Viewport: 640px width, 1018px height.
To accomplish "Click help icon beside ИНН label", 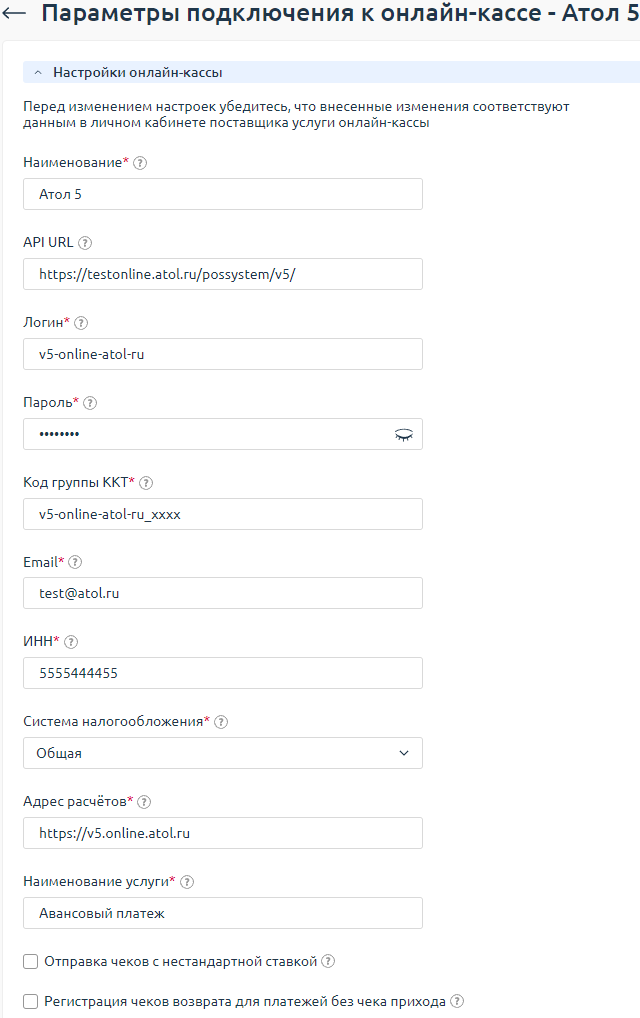I will 70,642.
